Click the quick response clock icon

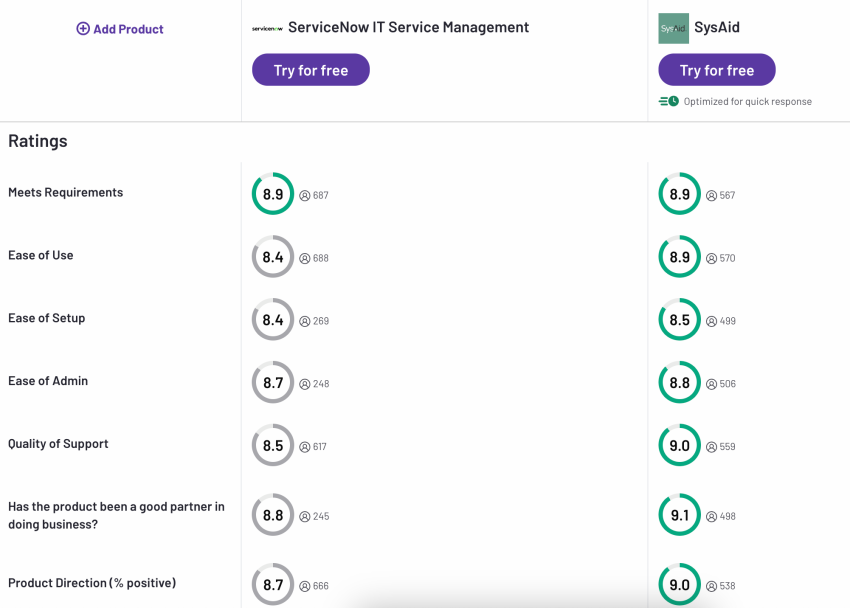click(668, 101)
